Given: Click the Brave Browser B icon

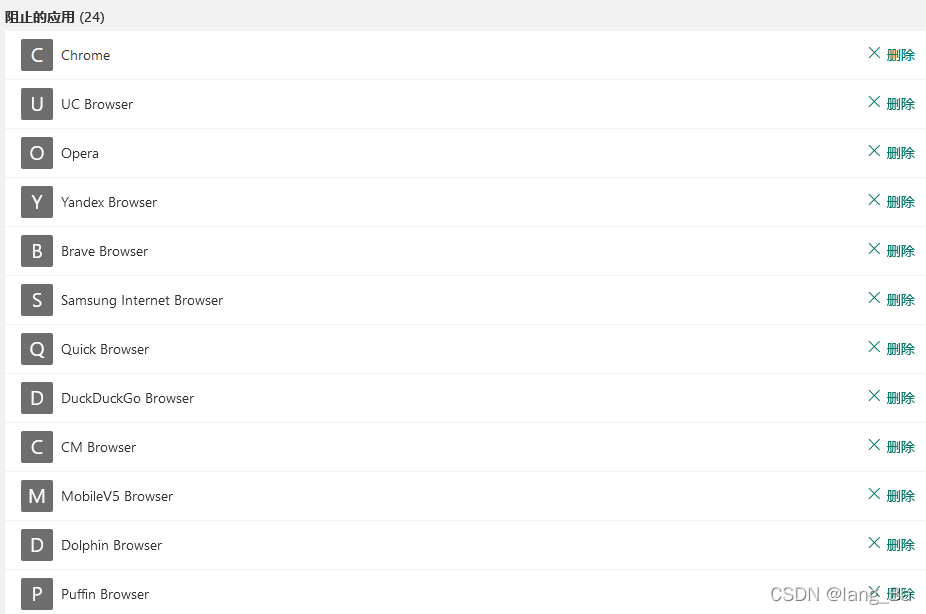Looking at the screenshot, I should (x=37, y=251).
